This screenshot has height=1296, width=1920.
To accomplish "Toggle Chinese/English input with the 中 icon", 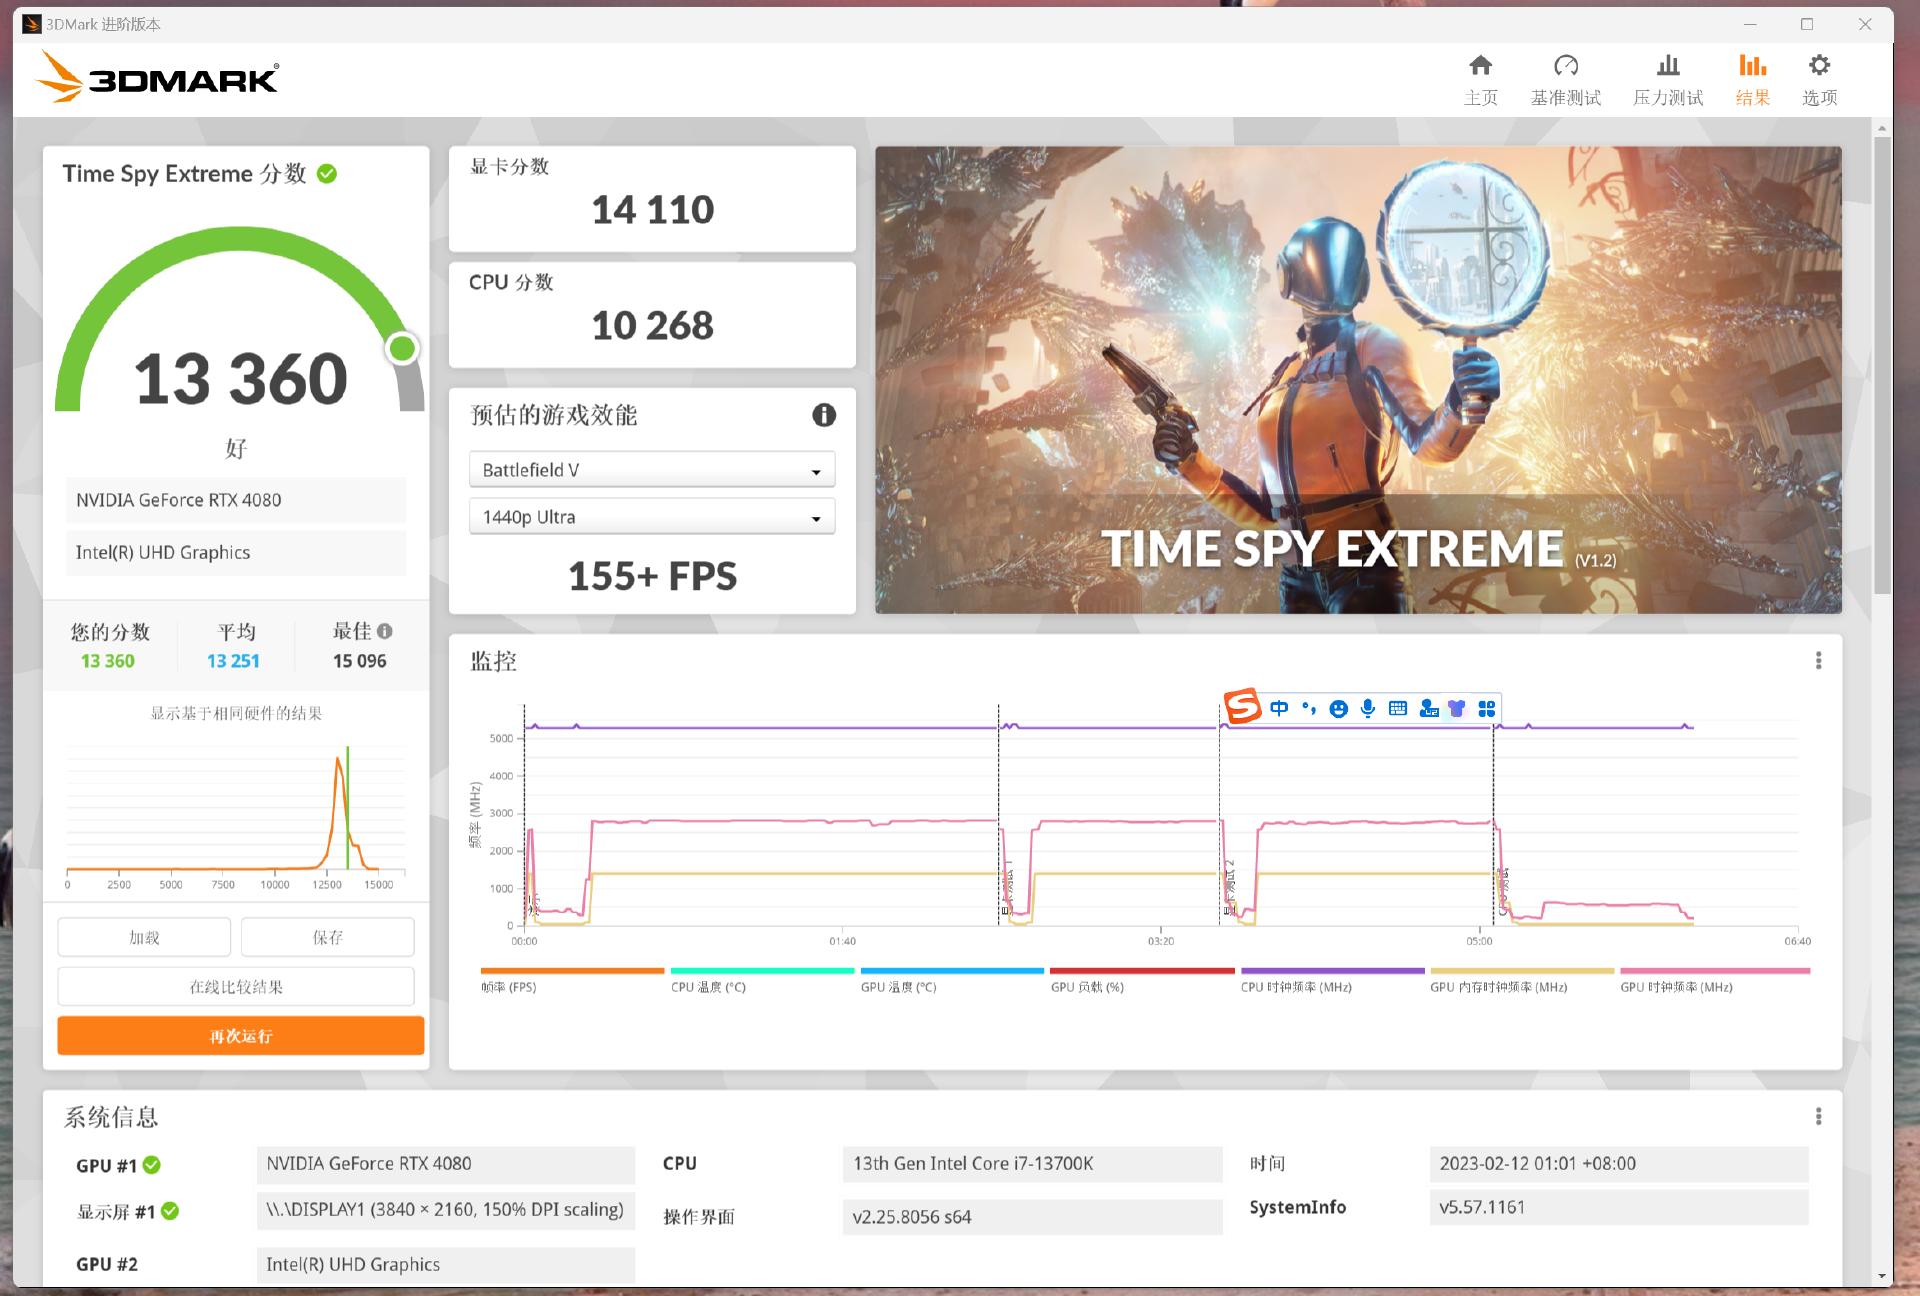I will [1280, 708].
